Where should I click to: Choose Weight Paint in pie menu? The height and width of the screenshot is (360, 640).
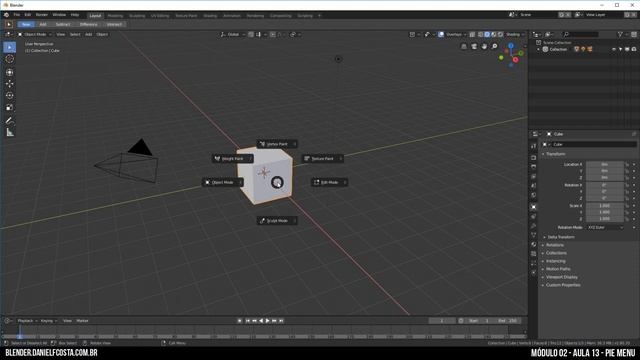[232, 159]
